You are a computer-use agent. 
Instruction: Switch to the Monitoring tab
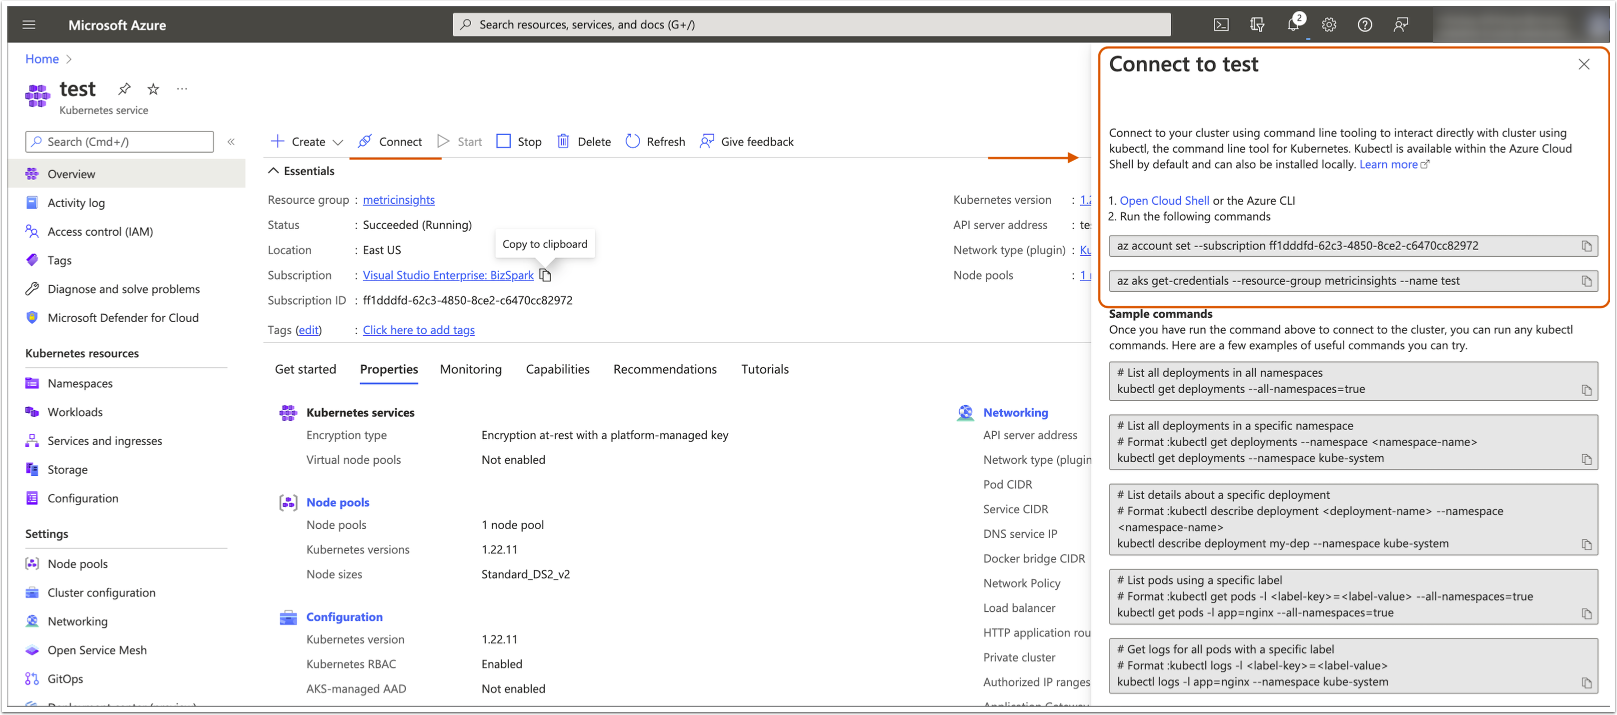point(471,369)
